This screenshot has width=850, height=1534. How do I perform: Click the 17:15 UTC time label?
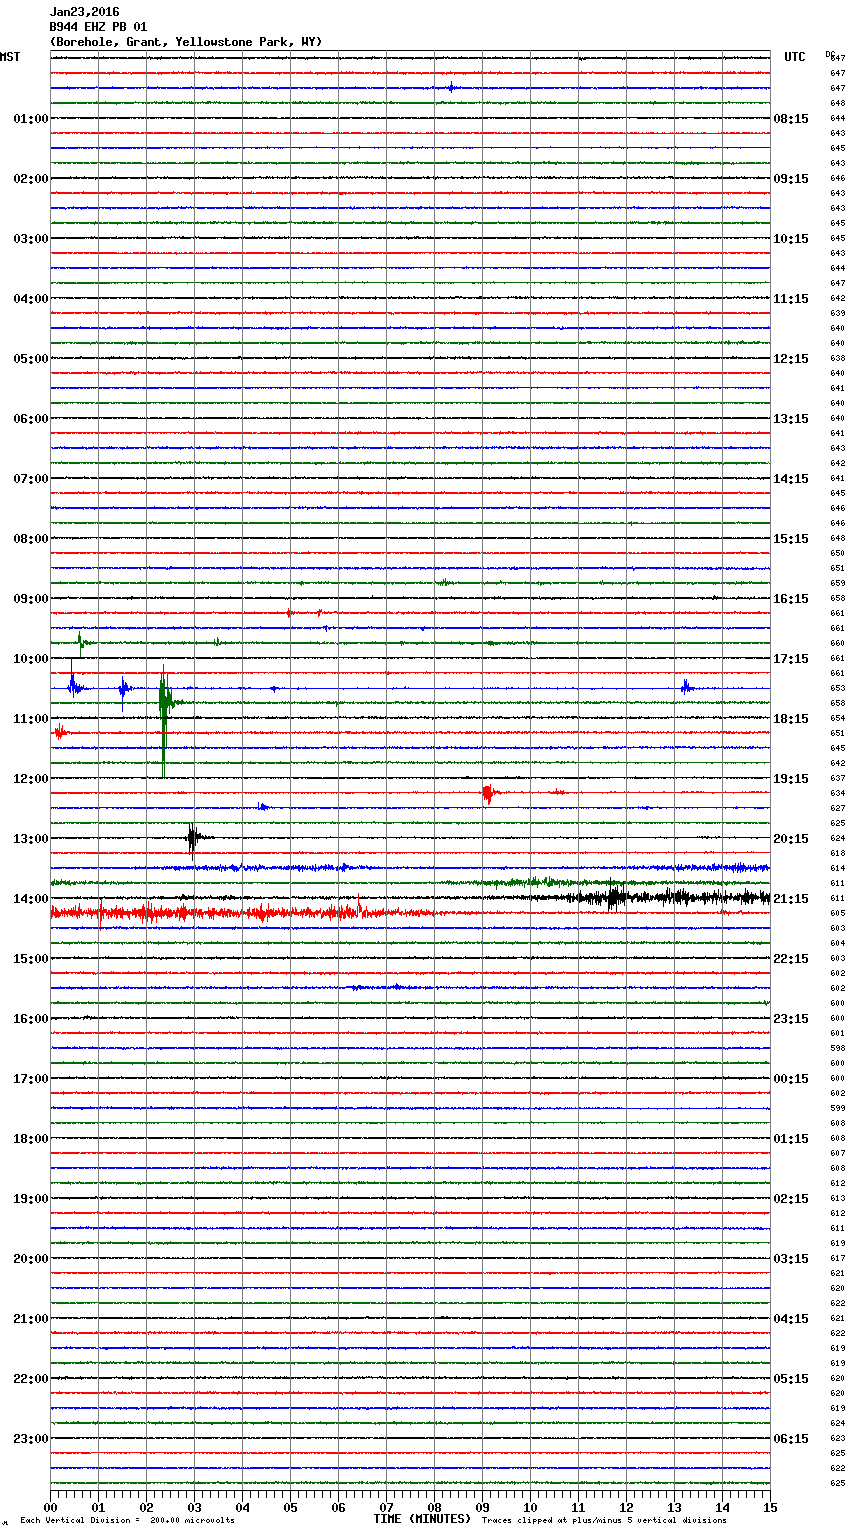click(x=791, y=659)
